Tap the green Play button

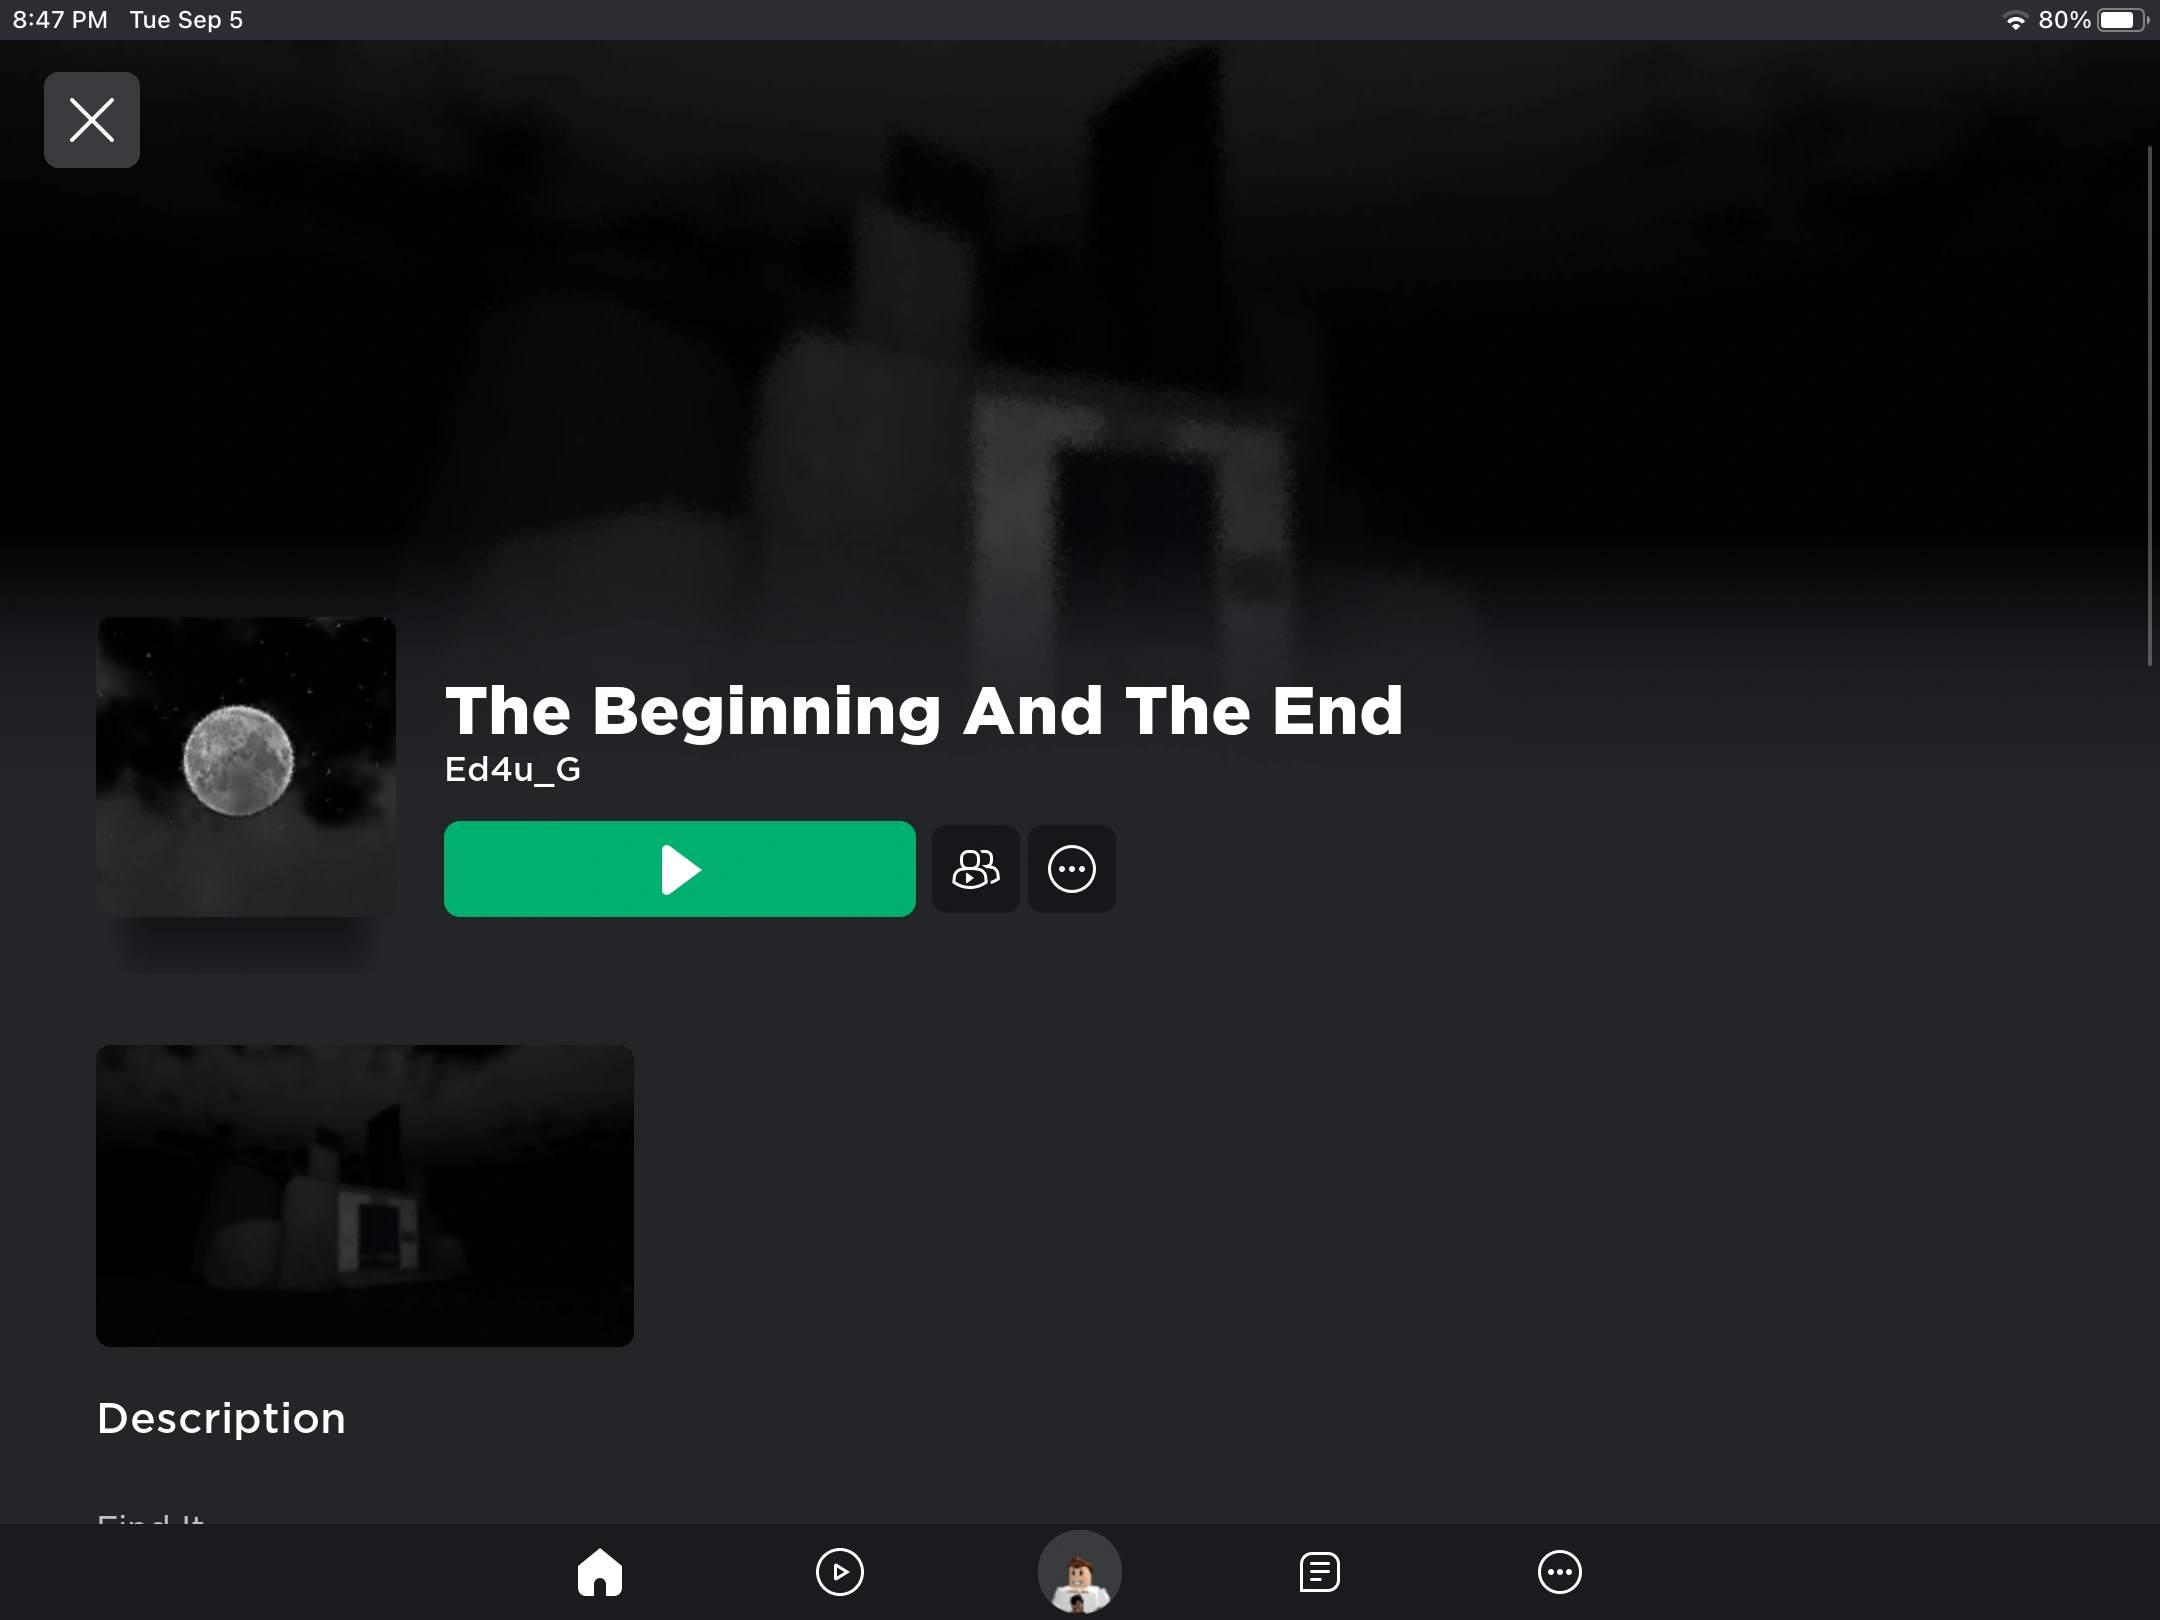click(680, 869)
